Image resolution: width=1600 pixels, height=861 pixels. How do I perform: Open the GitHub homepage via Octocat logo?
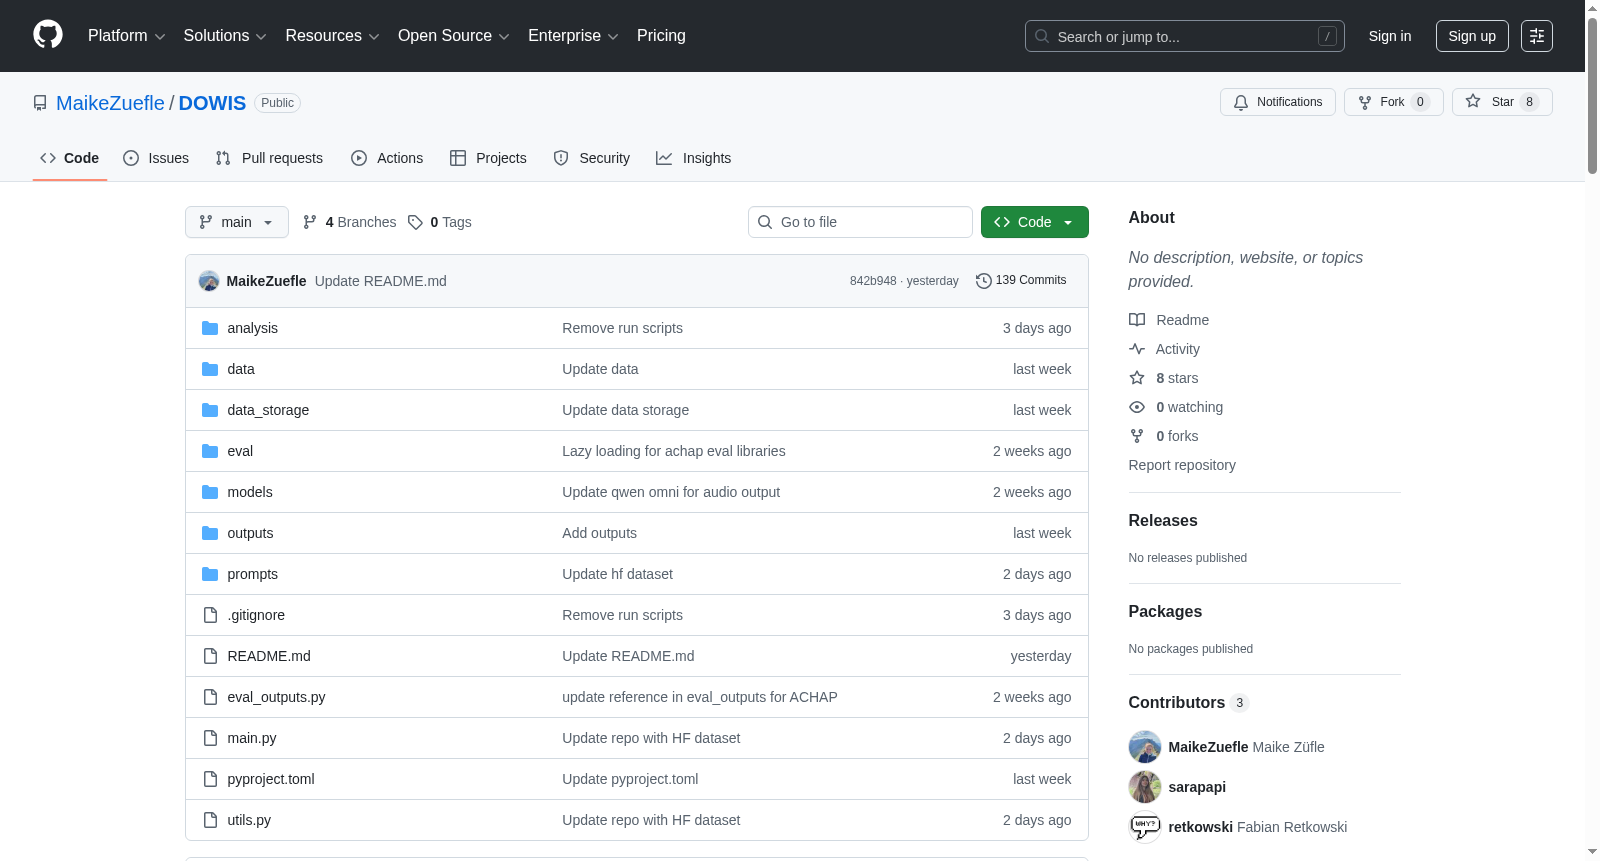pos(48,35)
